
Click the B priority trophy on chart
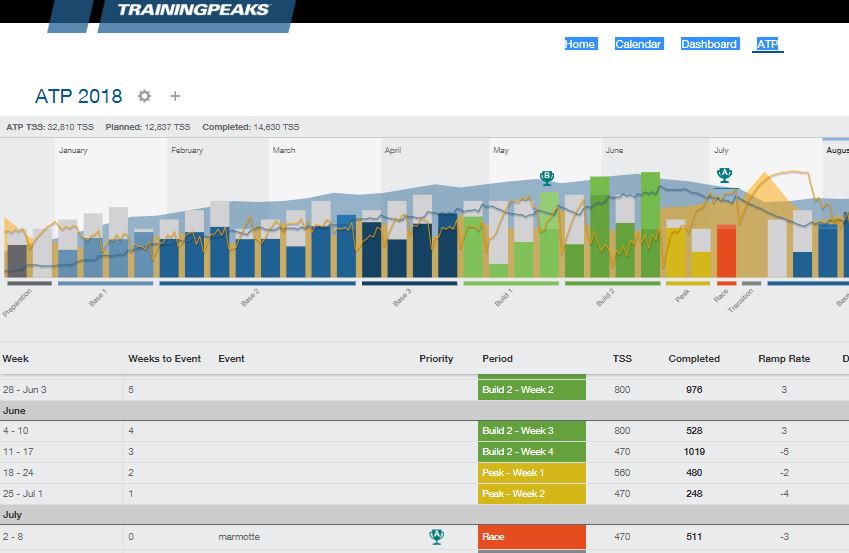[x=546, y=177]
